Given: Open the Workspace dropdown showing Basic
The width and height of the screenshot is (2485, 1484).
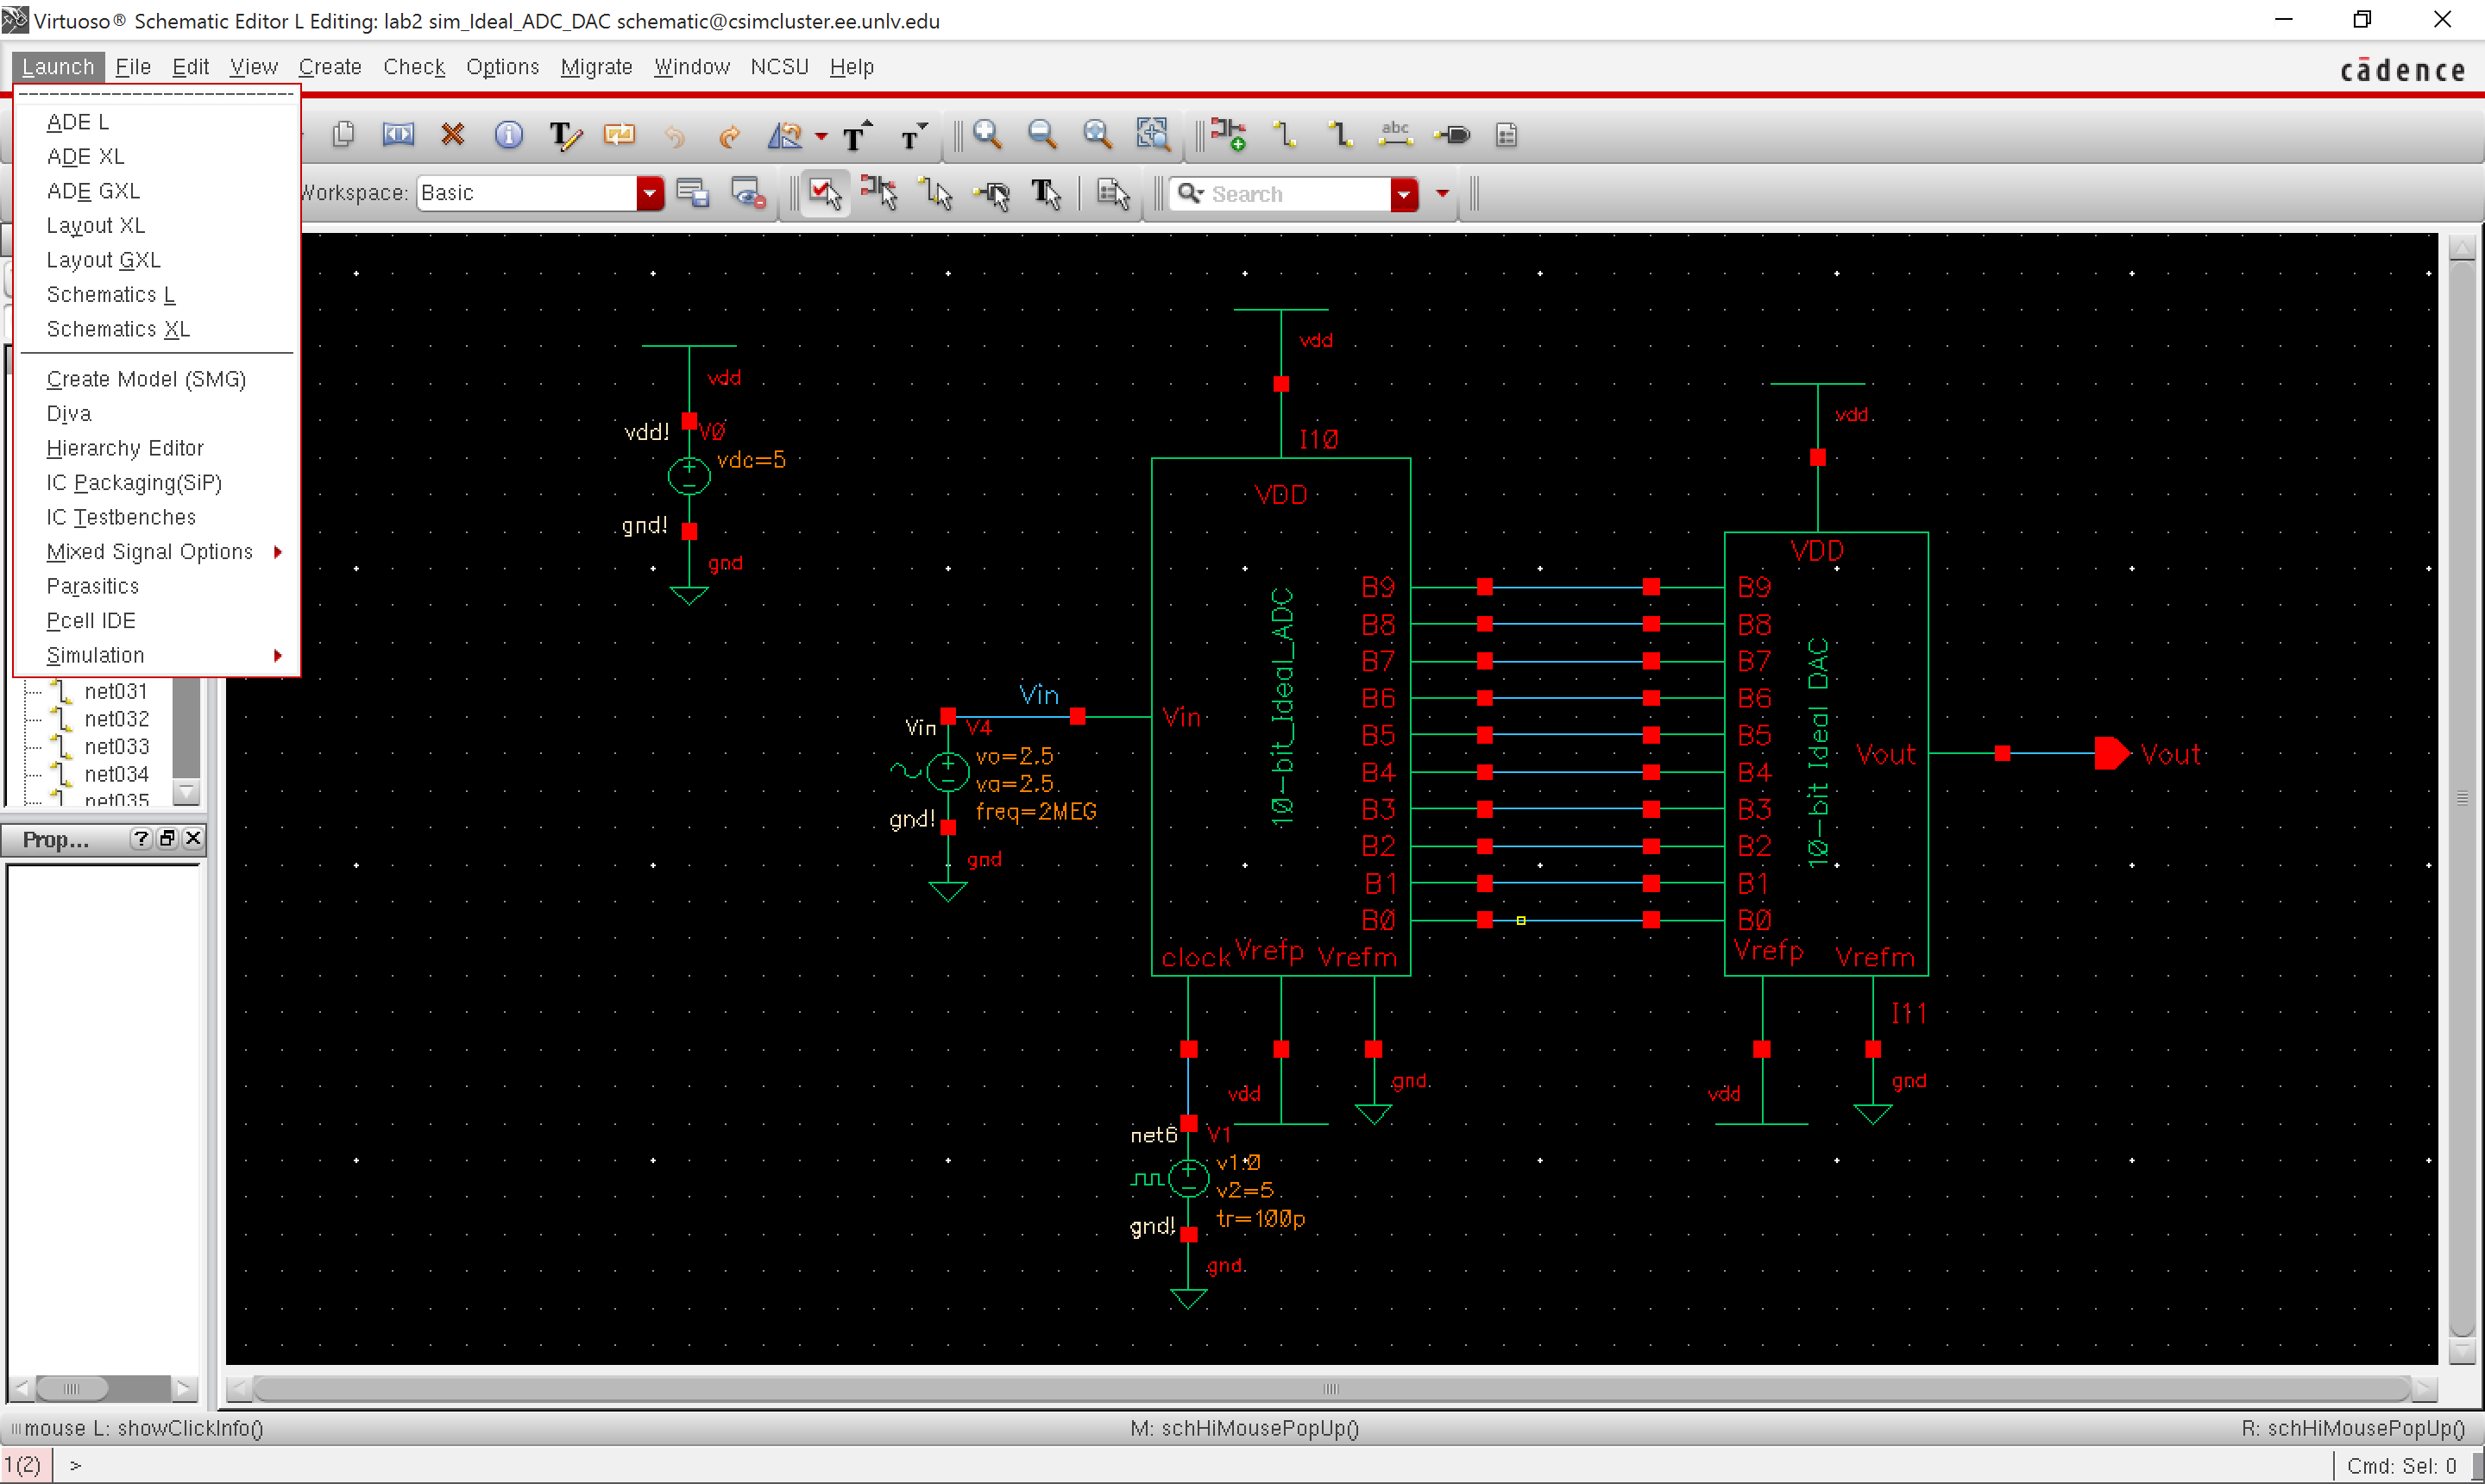Looking at the screenshot, I should coord(651,193).
